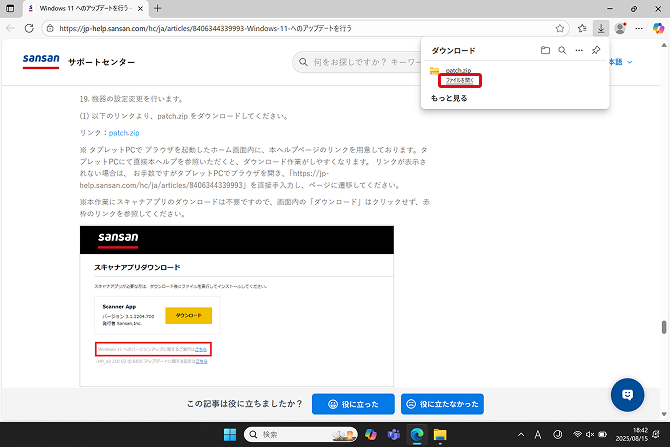
Task: Open Edge settings and more menu
Action: pos(639,28)
